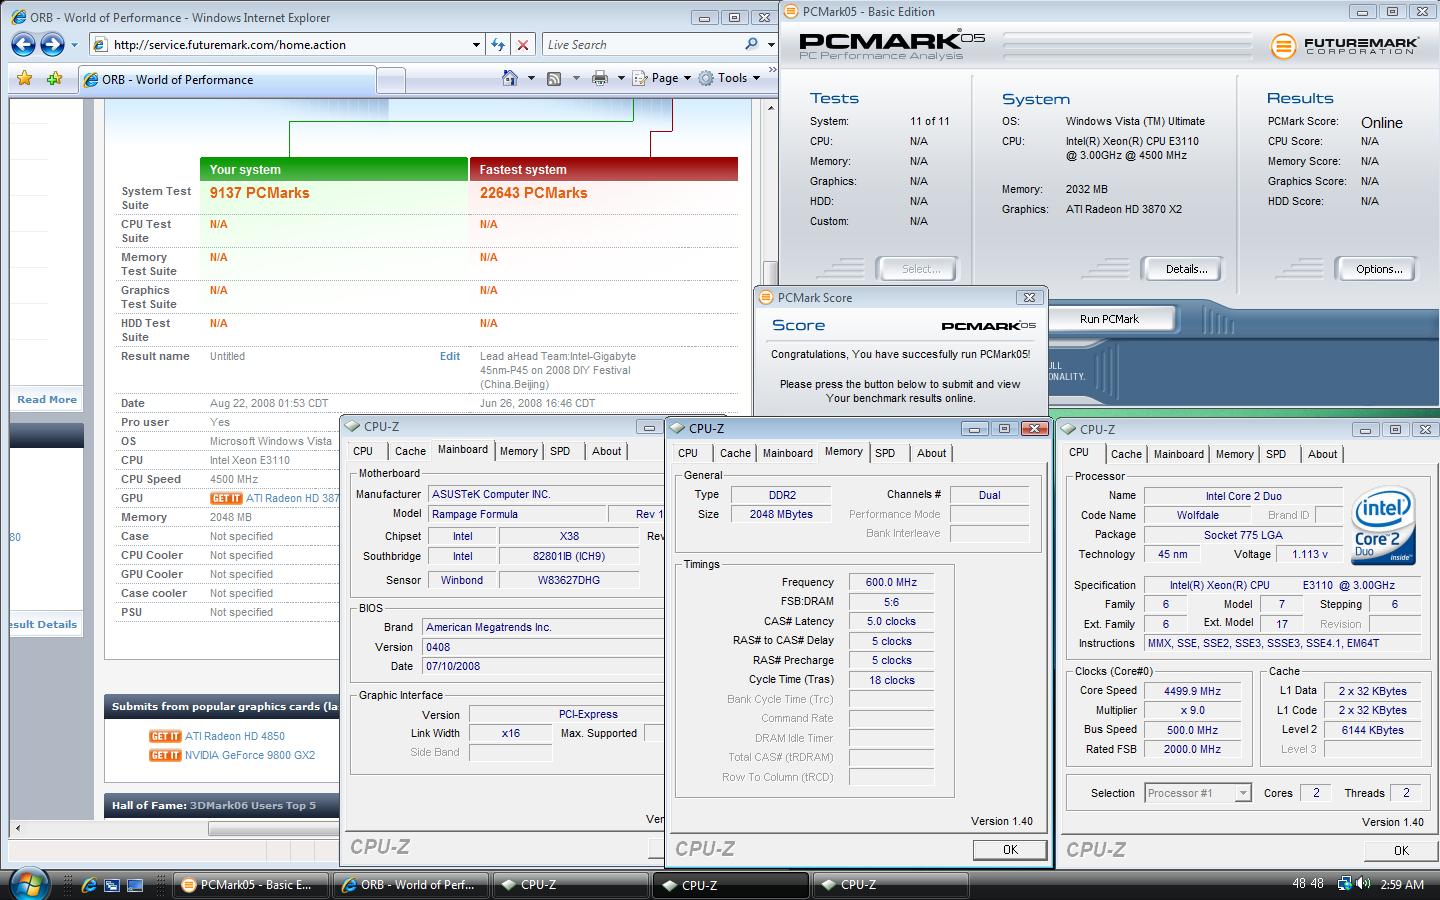Open the ATI Radeon HD 4850 link
The height and width of the screenshot is (900, 1440).
coord(235,736)
